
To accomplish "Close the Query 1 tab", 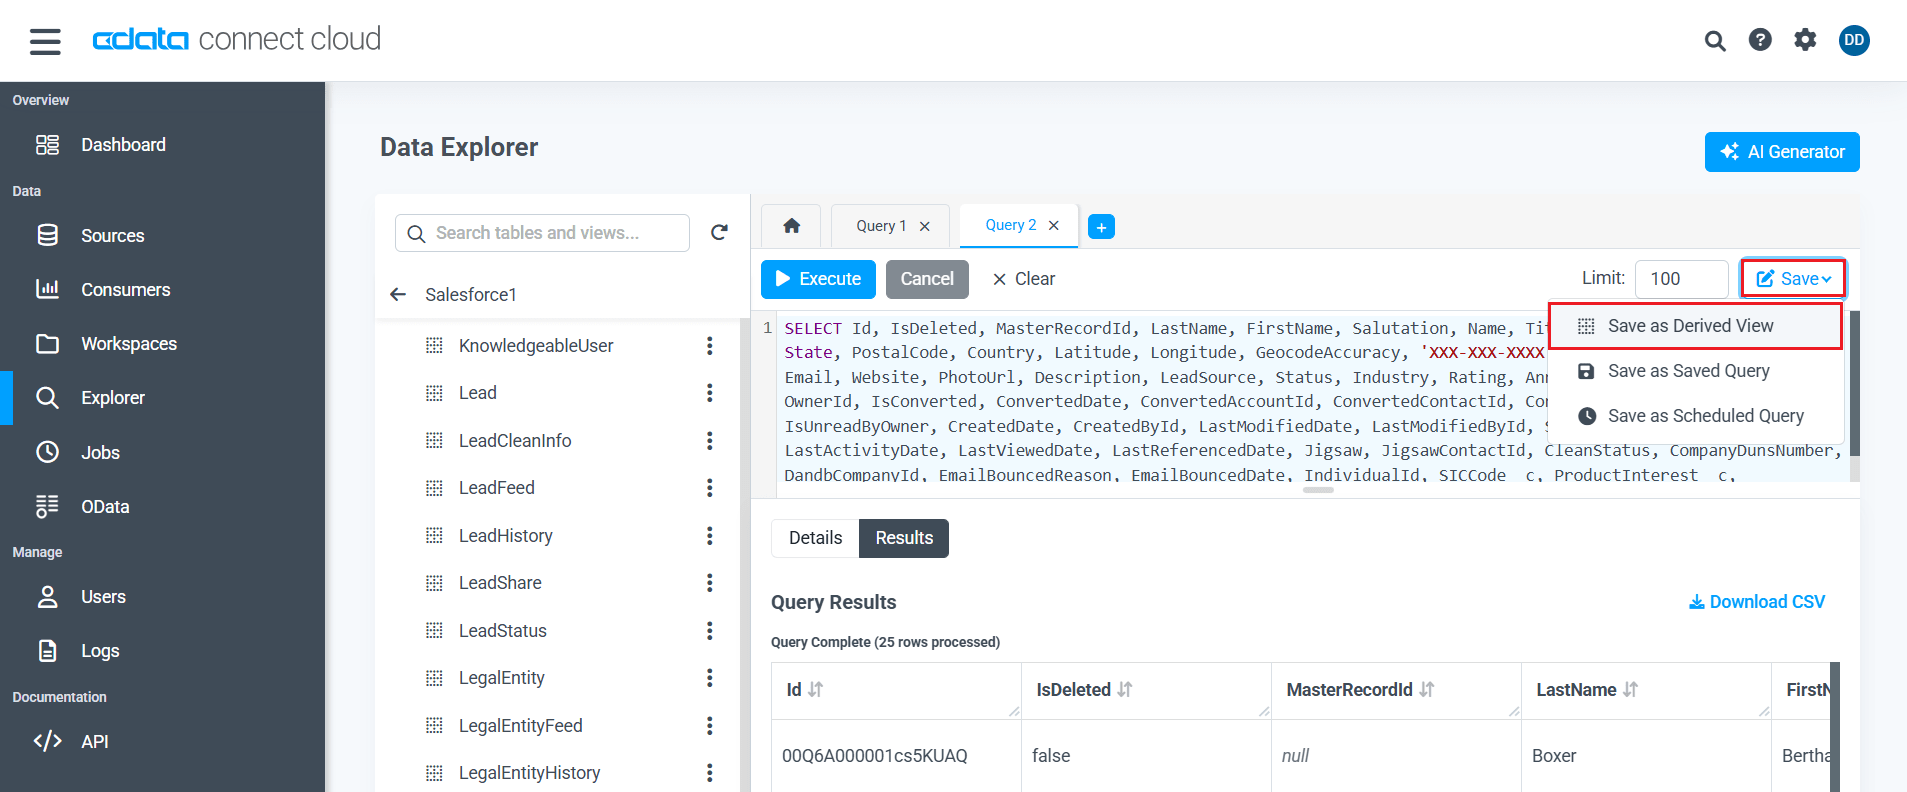I will pyautogui.click(x=925, y=226).
